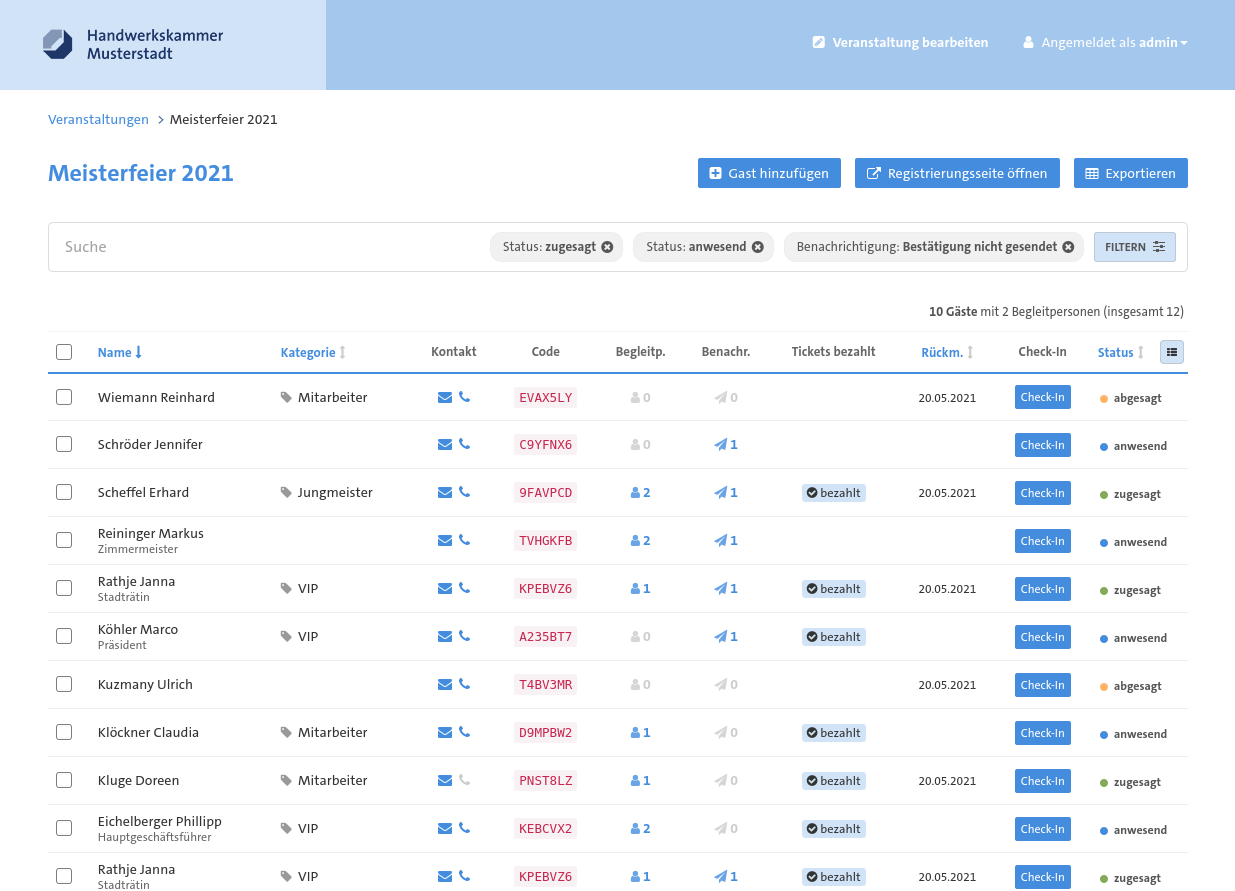Click the 'Gast hinzufügen' button

(x=769, y=173)
